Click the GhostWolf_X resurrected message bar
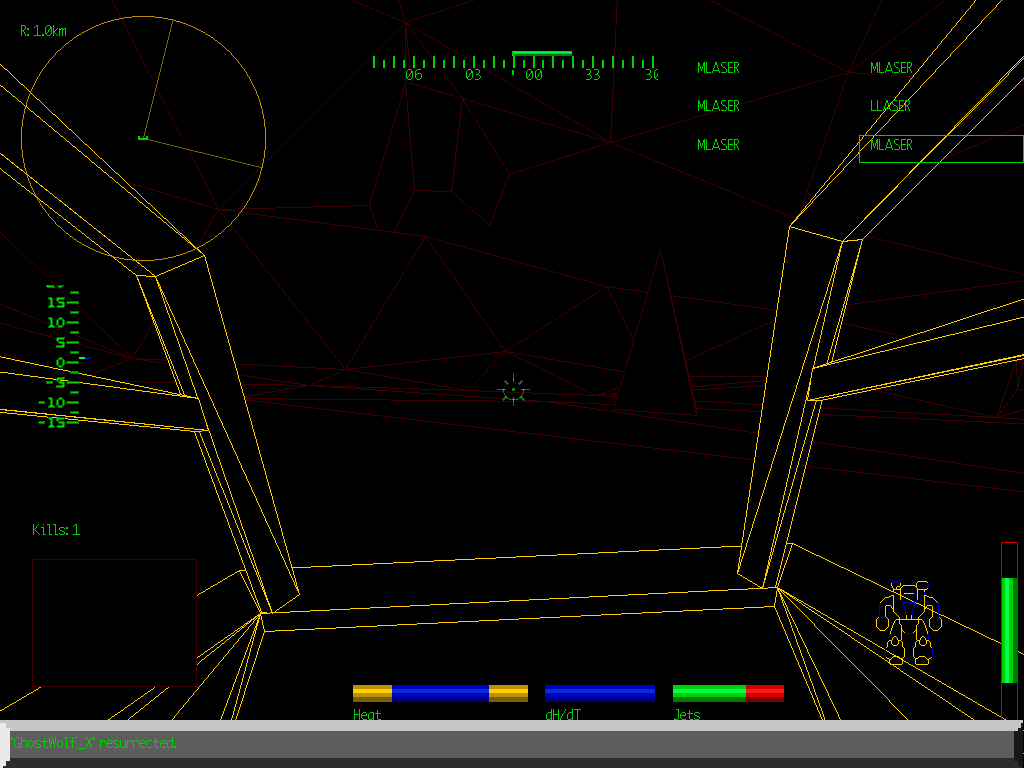Image resolution: width=1024 pixels, height=768 pixels. [512, 743]
